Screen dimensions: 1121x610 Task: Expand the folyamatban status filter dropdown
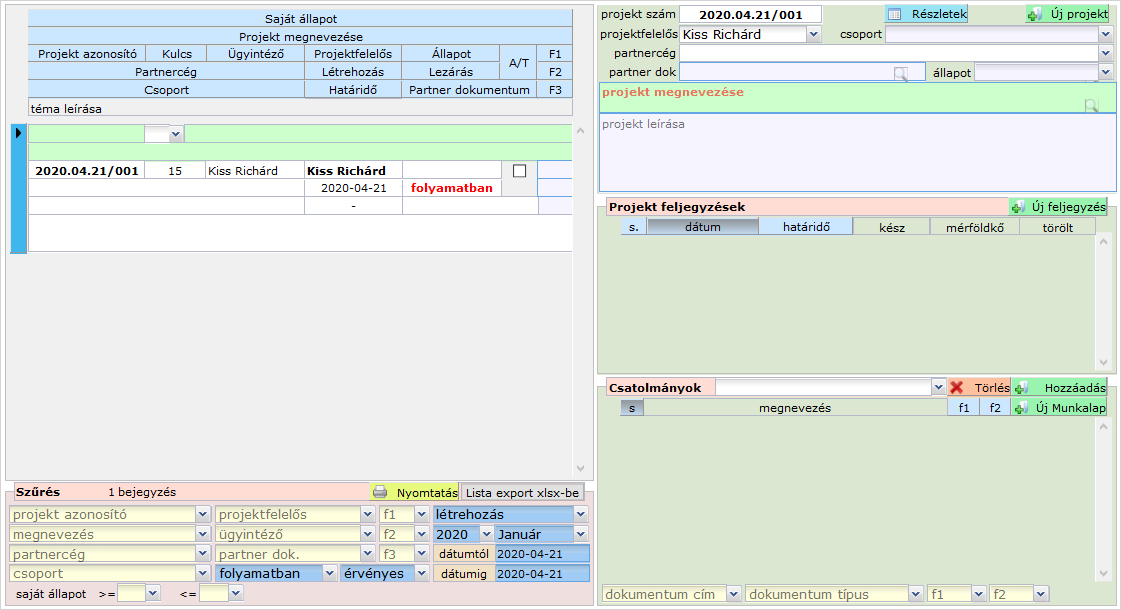(x=329, y=574)
